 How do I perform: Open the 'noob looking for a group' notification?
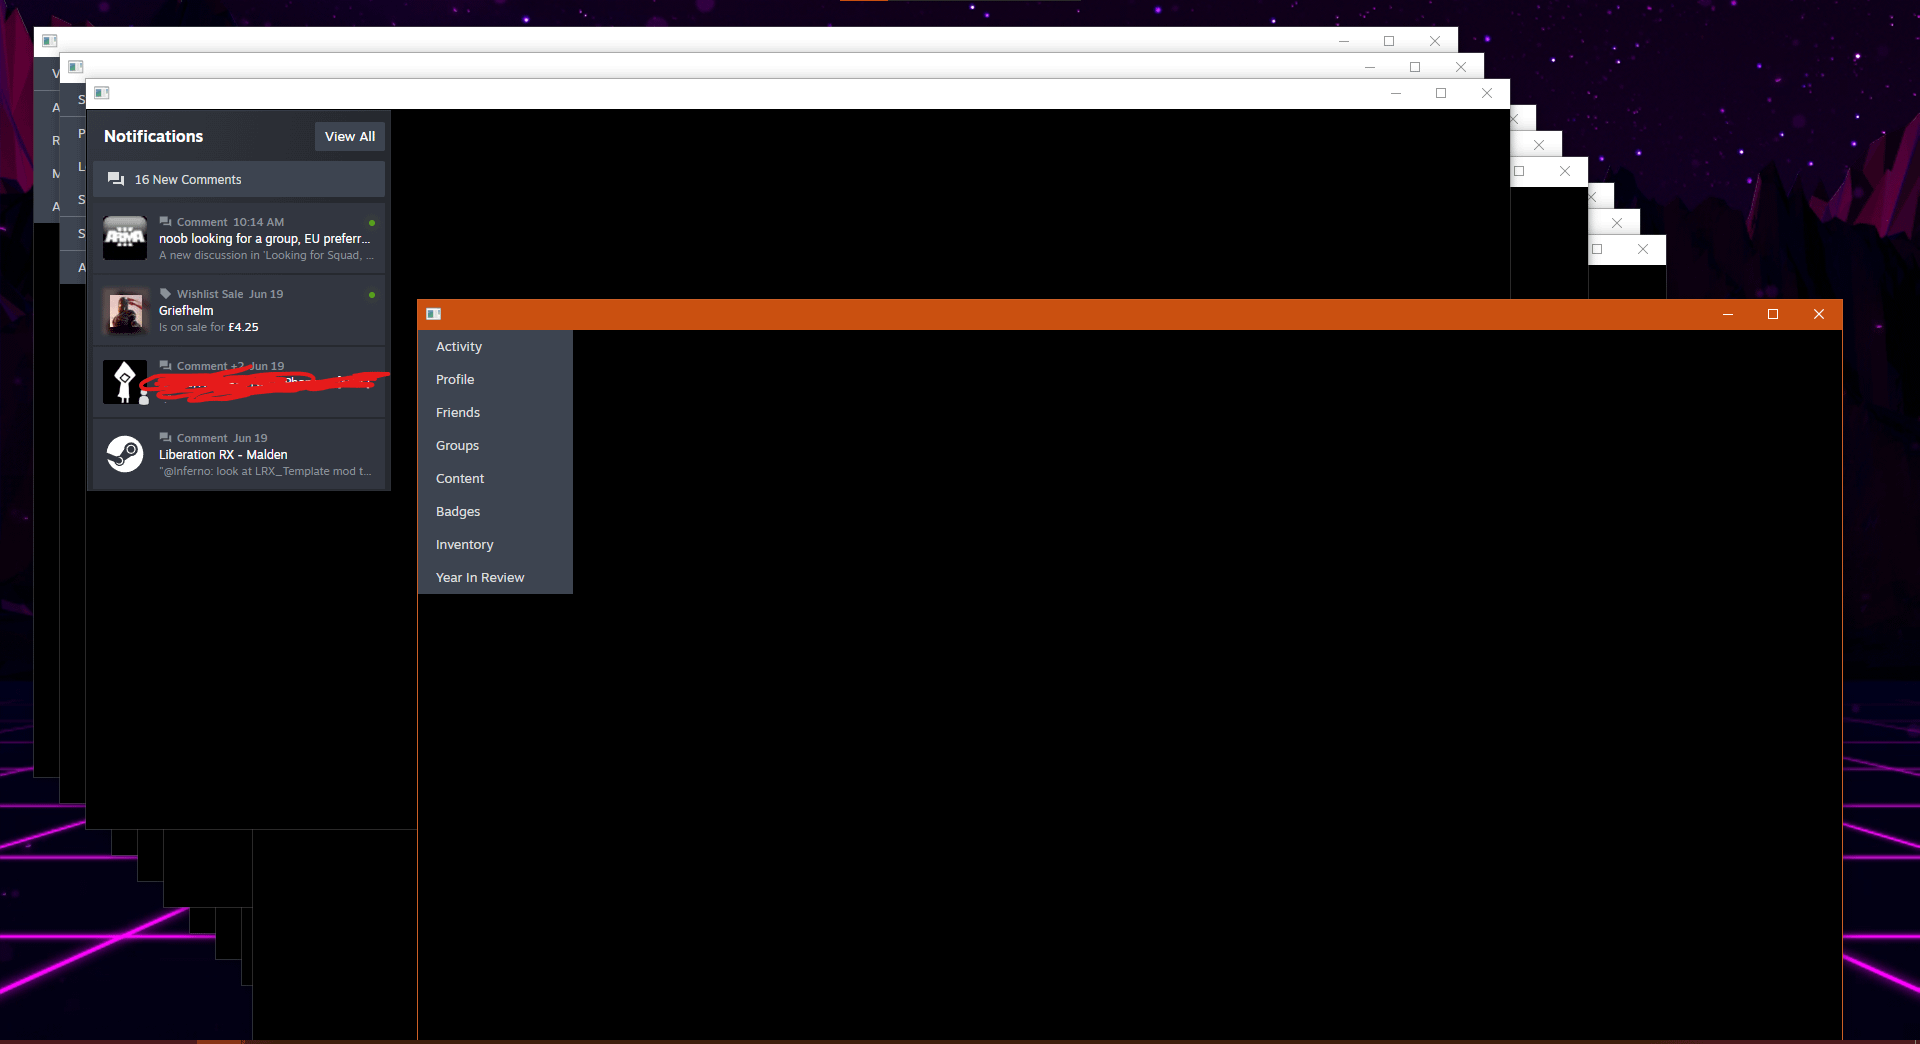tap(264, 239)
